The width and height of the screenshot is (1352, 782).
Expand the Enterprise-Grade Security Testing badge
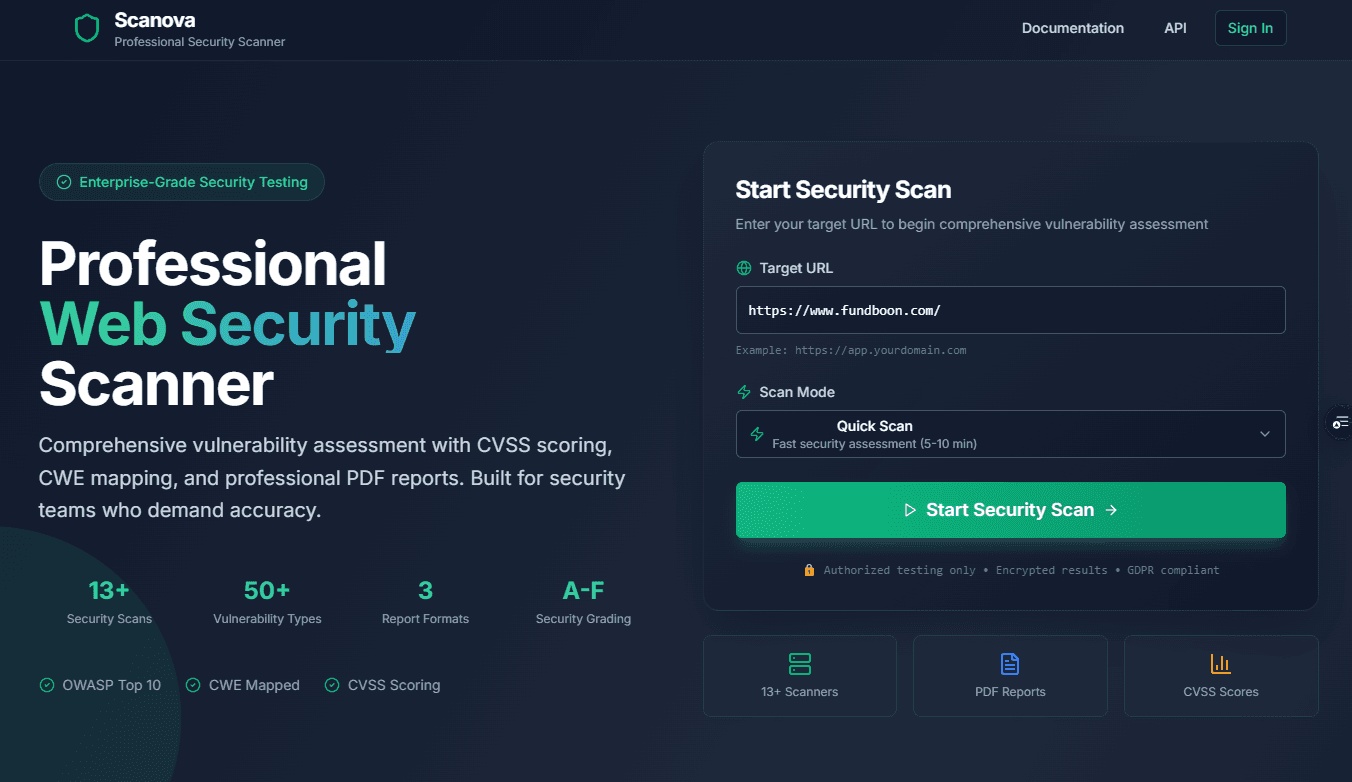(181, 182)
